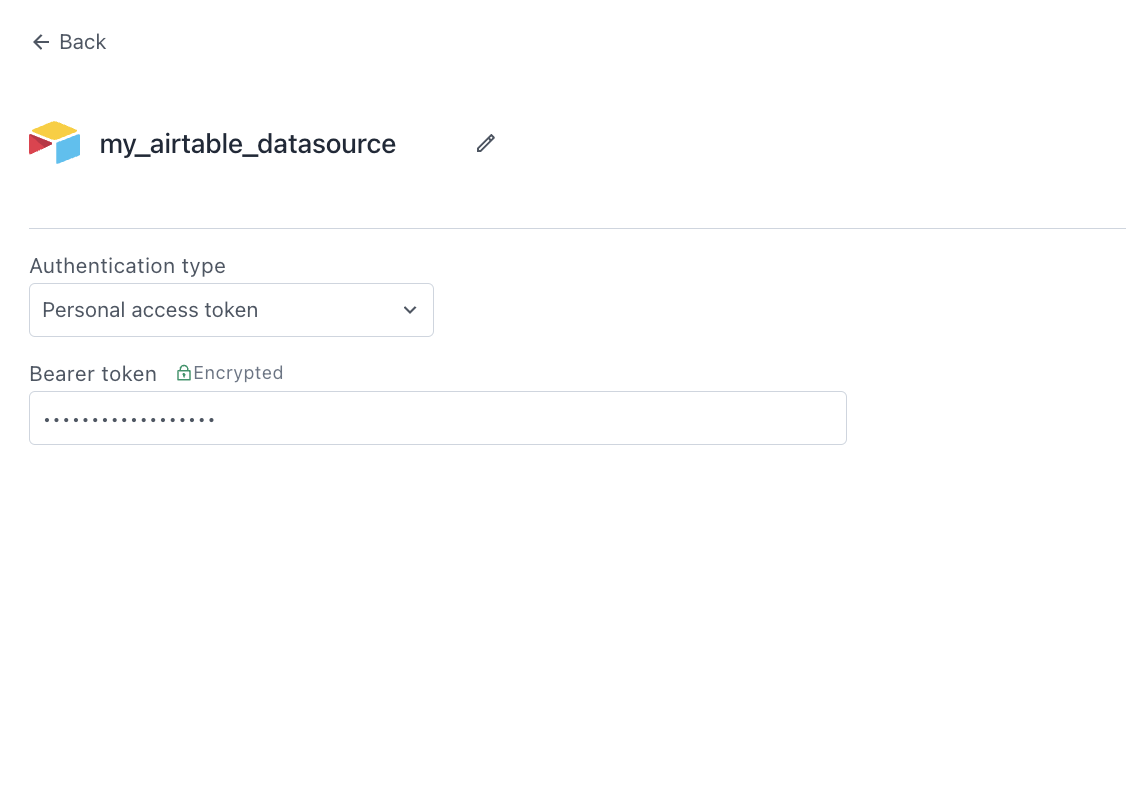Viewport: 1126px width, 812px height.
Task: Click the Bearer token label
Action: pos(93,374)
